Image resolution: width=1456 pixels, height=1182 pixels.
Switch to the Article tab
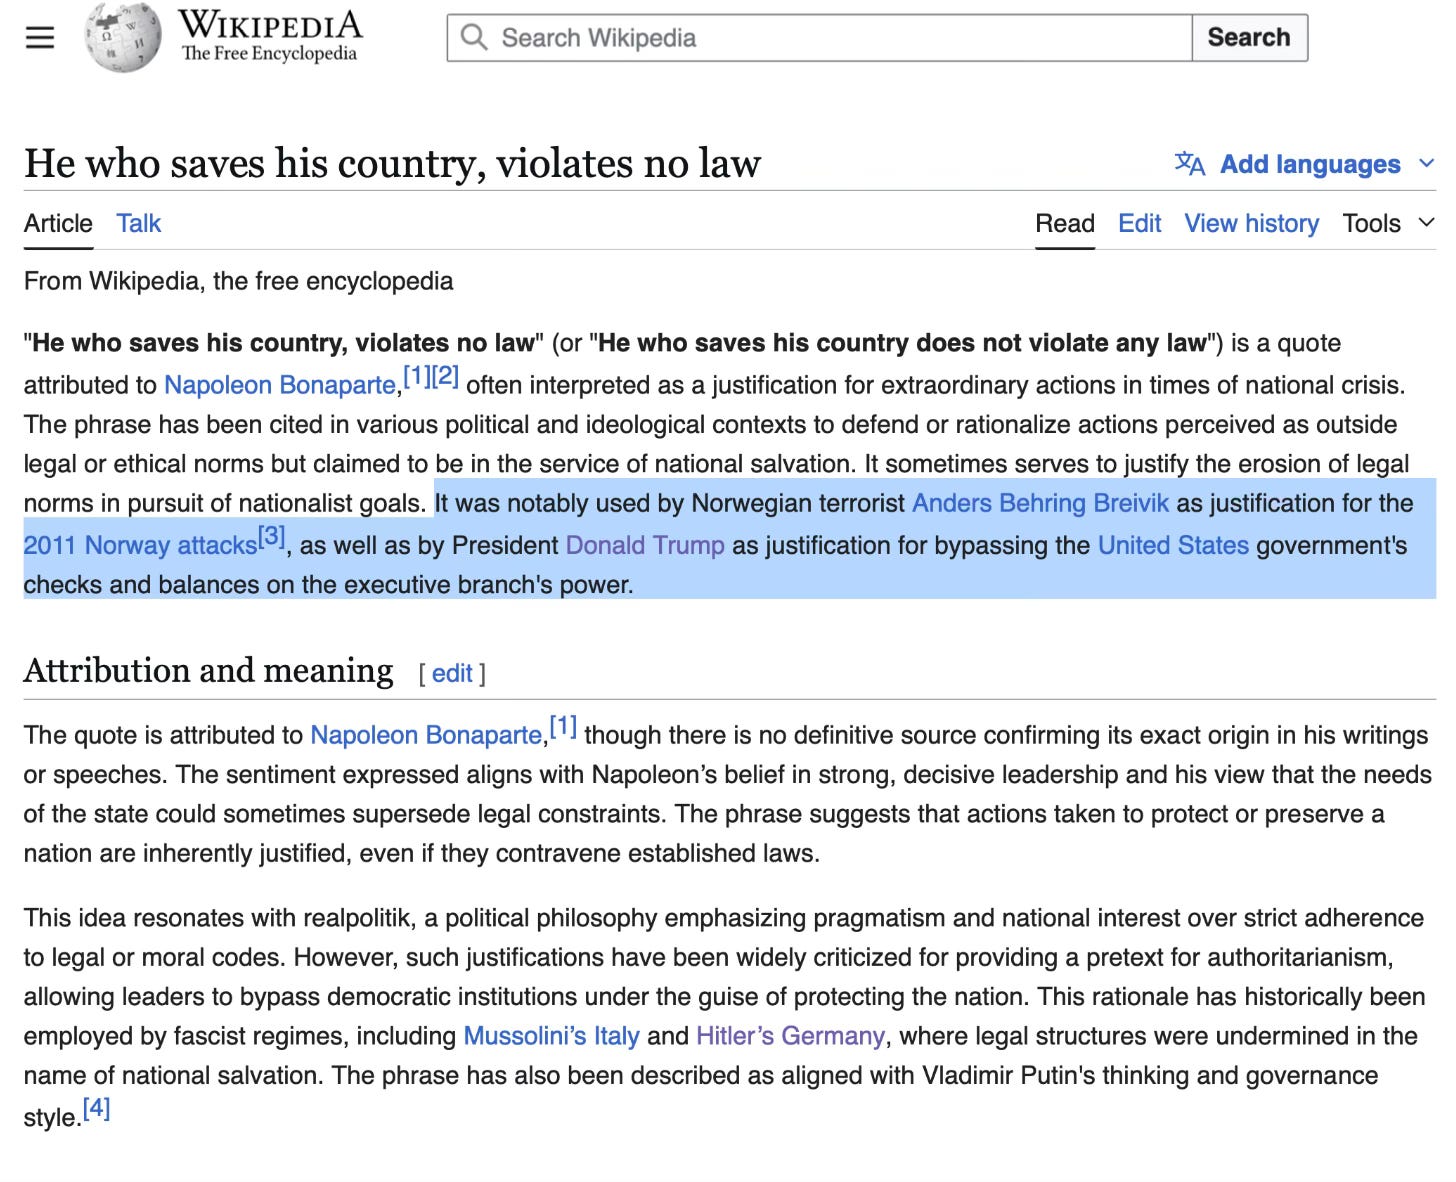pyautogui.click(x=58, y=223)
